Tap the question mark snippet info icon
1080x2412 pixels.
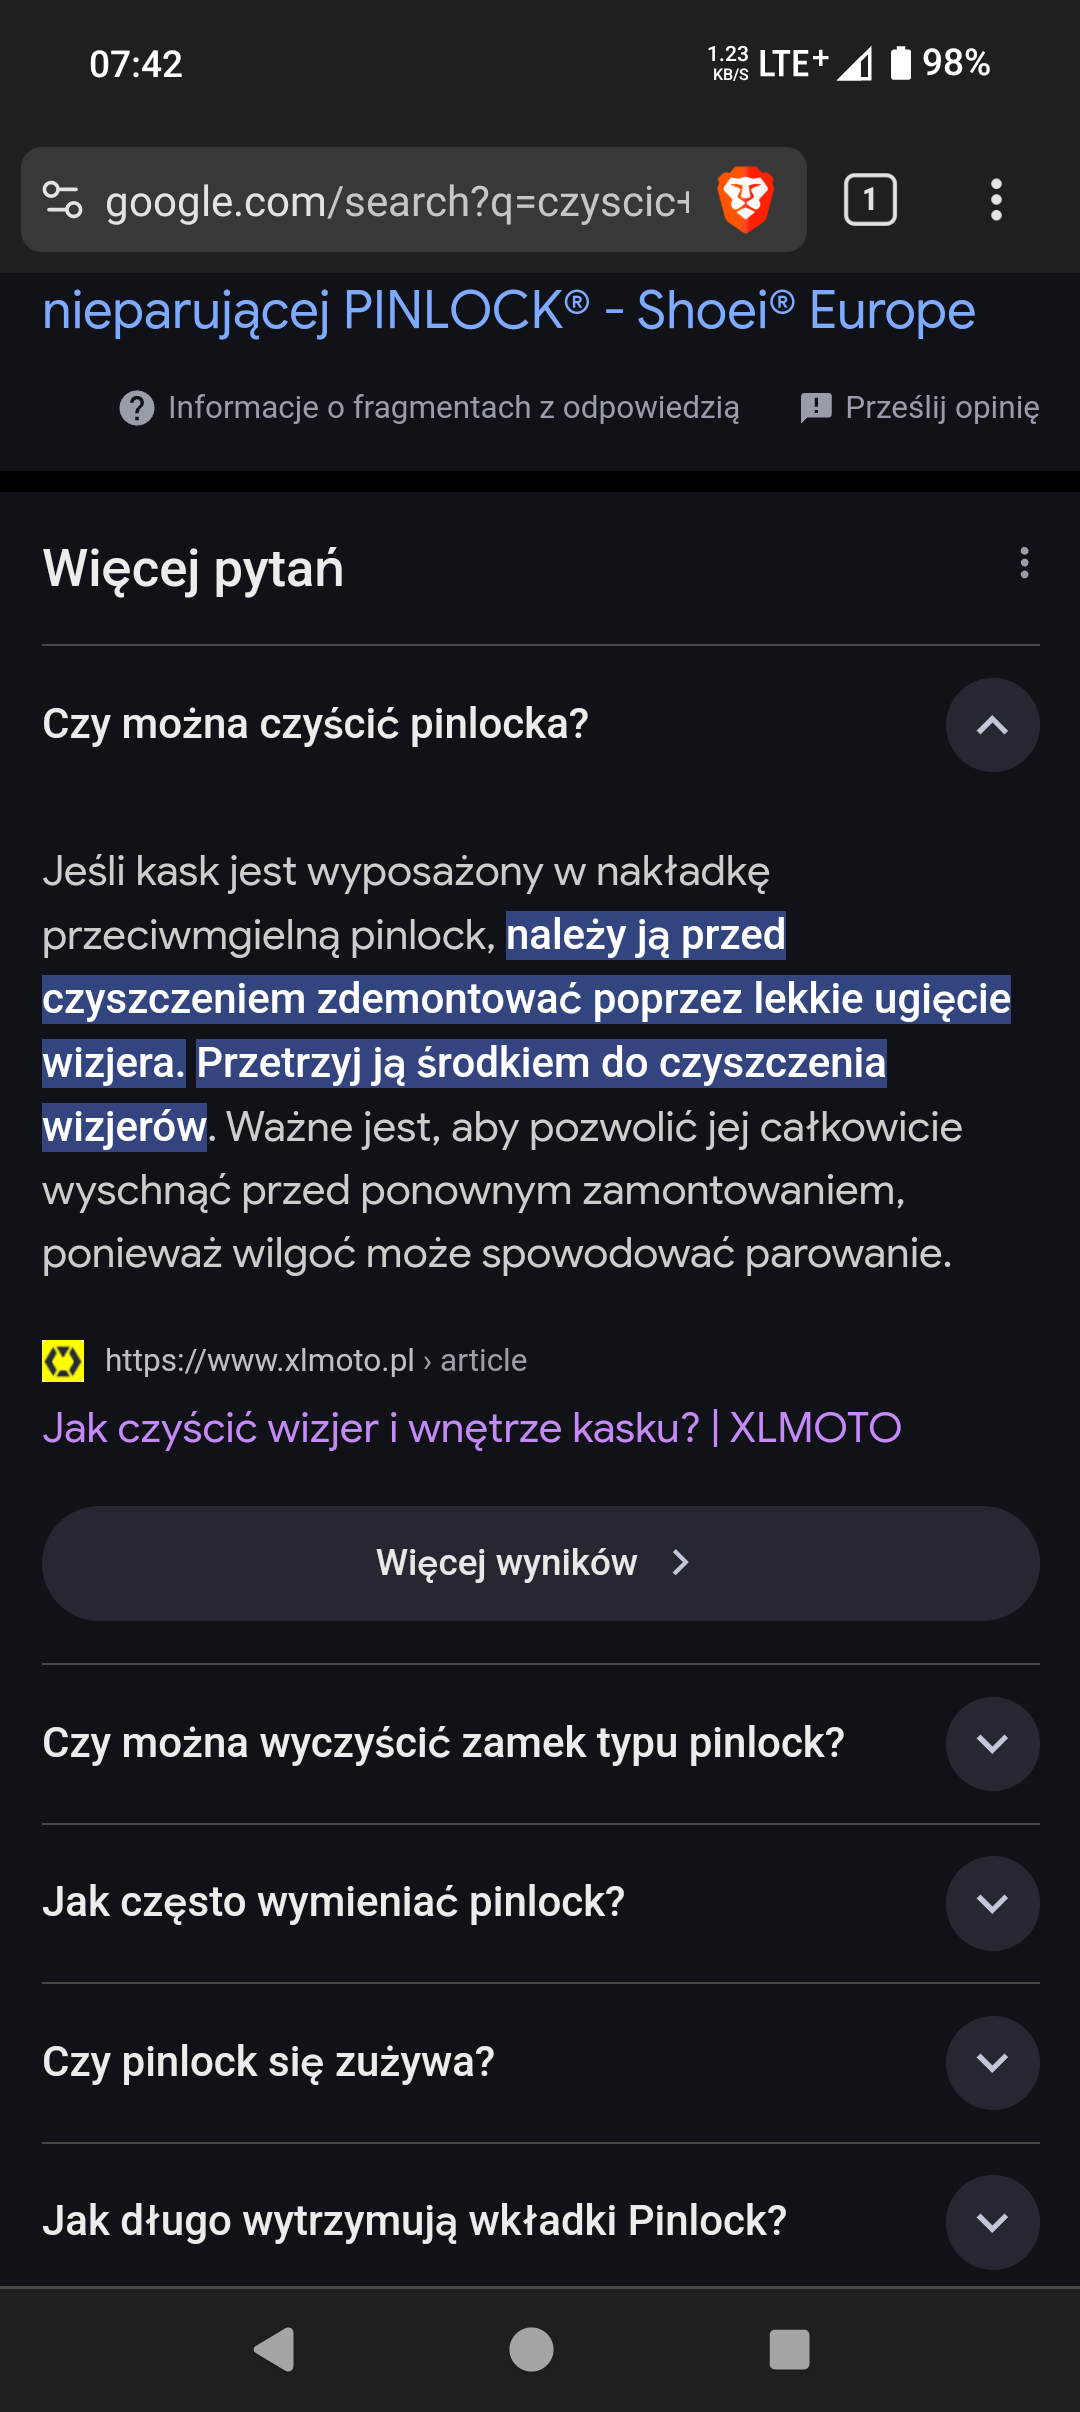(137, 408)
